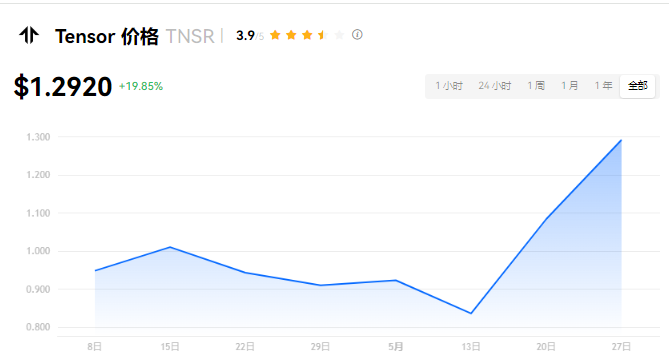
Task: Select the 1周 time range
Action: click(536, 86)
